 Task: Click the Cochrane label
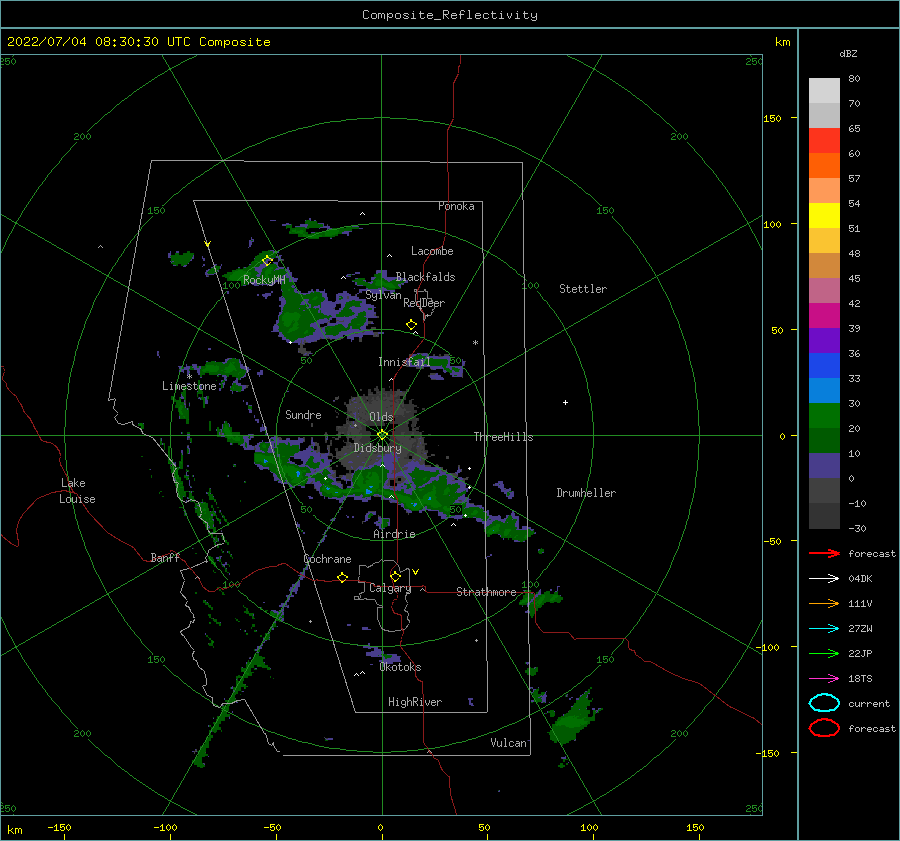(x=327, y=559)
